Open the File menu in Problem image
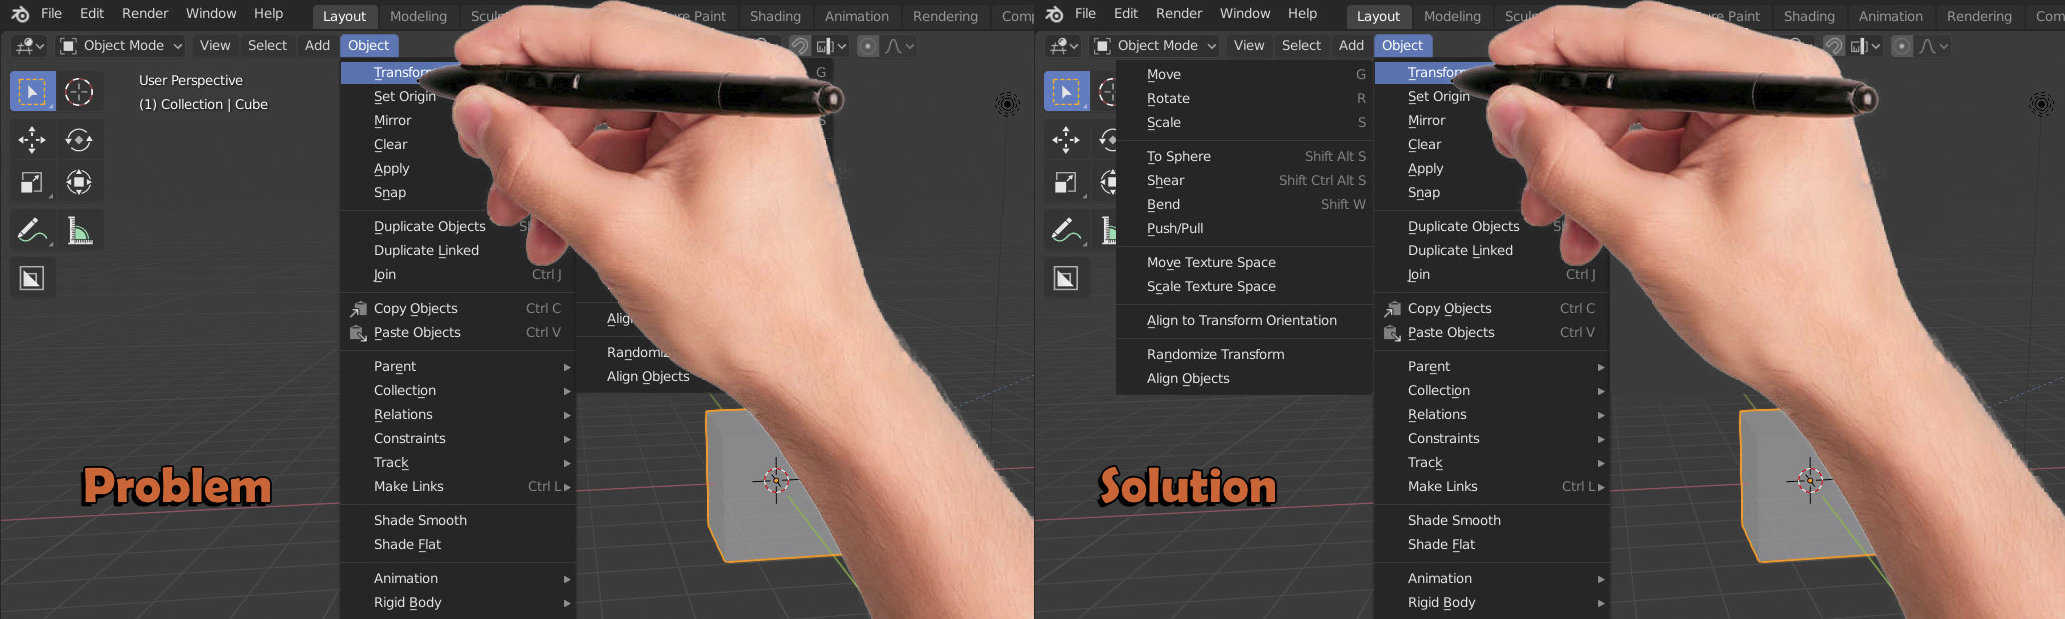This screenshot has width=2065, height=619. pos(51,14)
